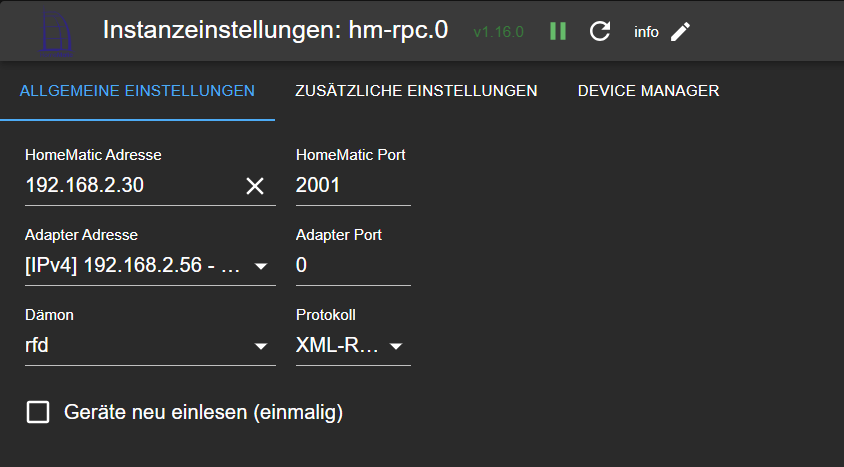Click the Geräte neu einlesen label text
844x467 pixels.
click(x=203, y=412)
